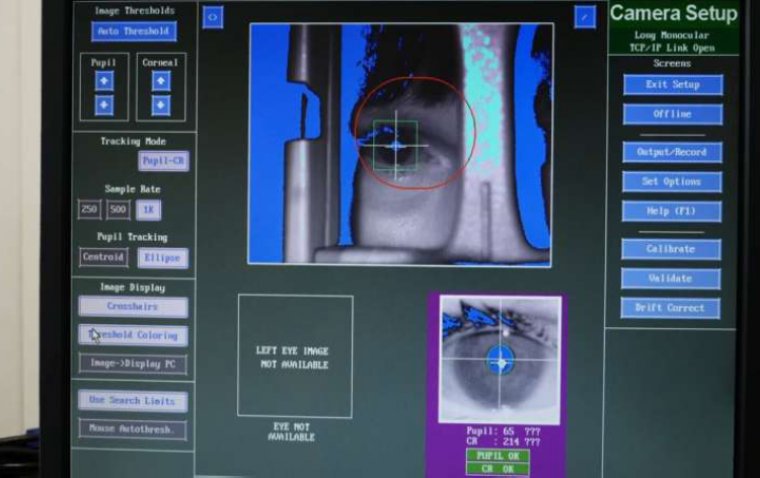This screenshot has height=478, width=760.
Task: Click the icon at top-right of camera view
Action: (585, 17)
